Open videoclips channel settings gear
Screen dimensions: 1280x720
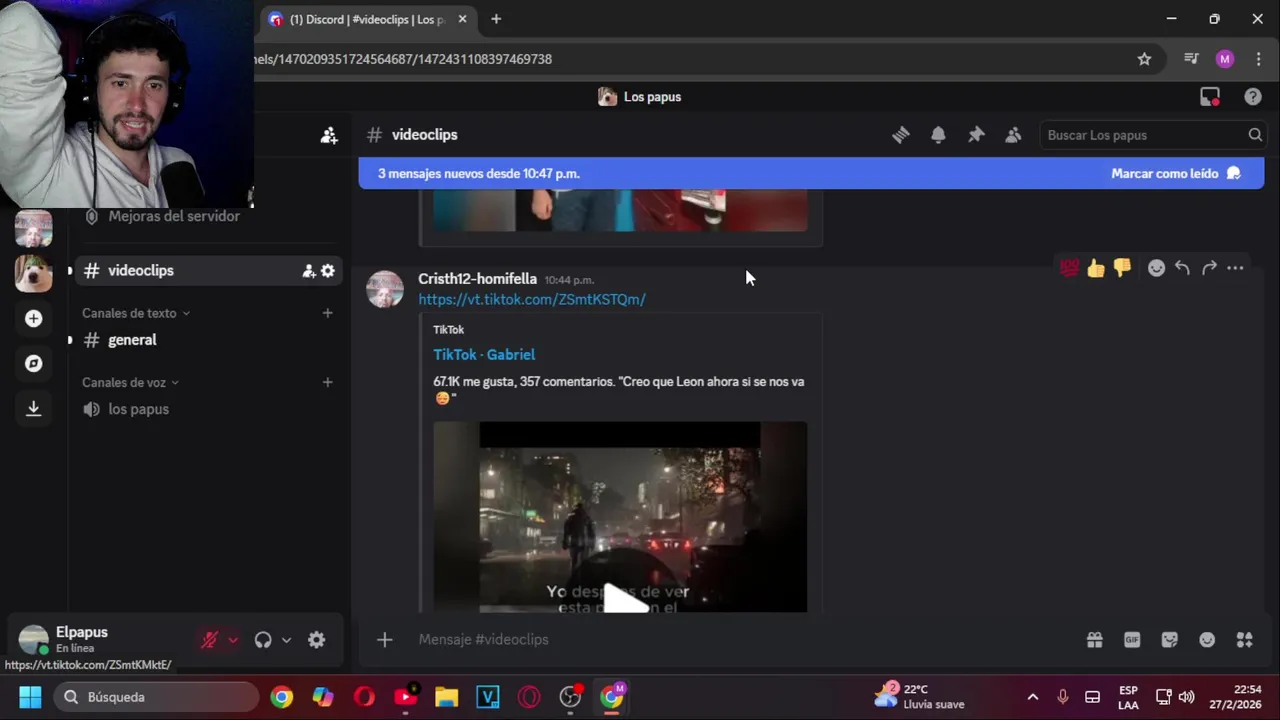pyautogui.click(x=328, y=271)
